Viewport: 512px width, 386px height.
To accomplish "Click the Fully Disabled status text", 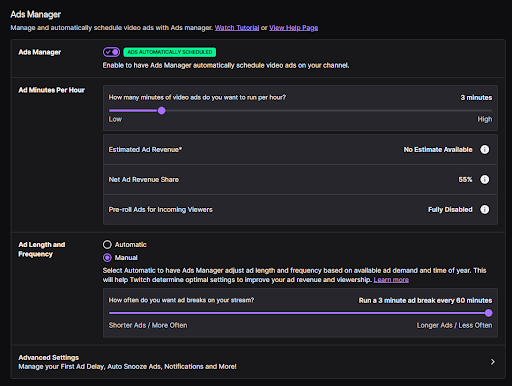I will tap(450, 209).
